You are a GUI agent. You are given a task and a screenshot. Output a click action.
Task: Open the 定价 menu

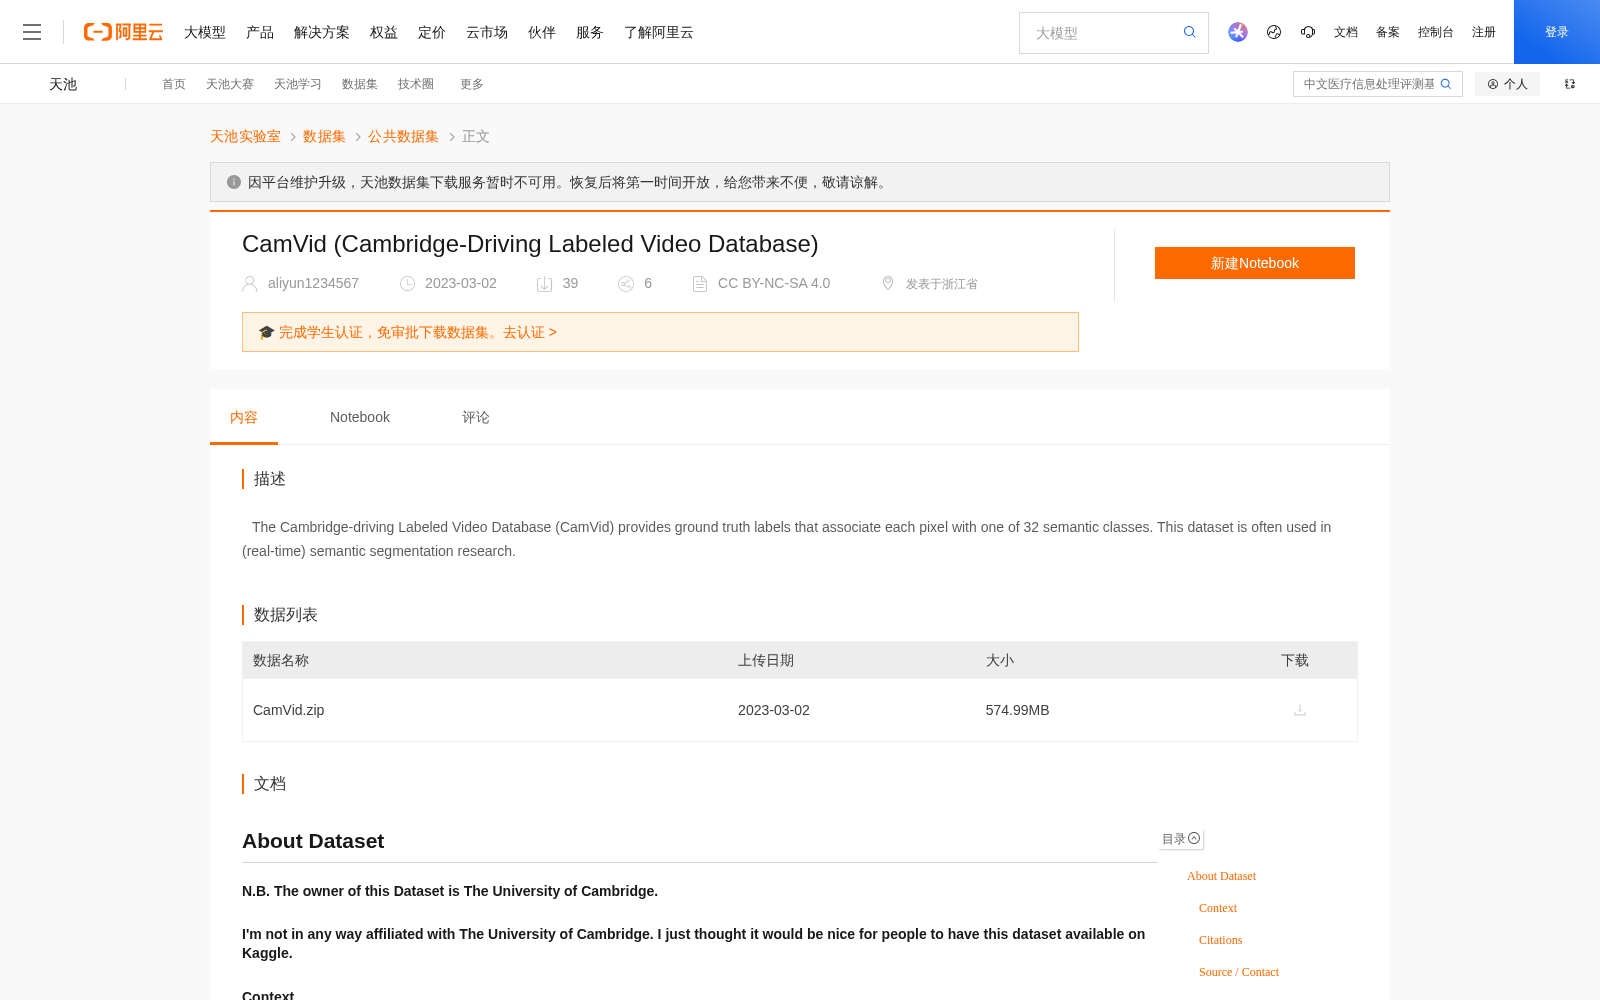point(432,32)
